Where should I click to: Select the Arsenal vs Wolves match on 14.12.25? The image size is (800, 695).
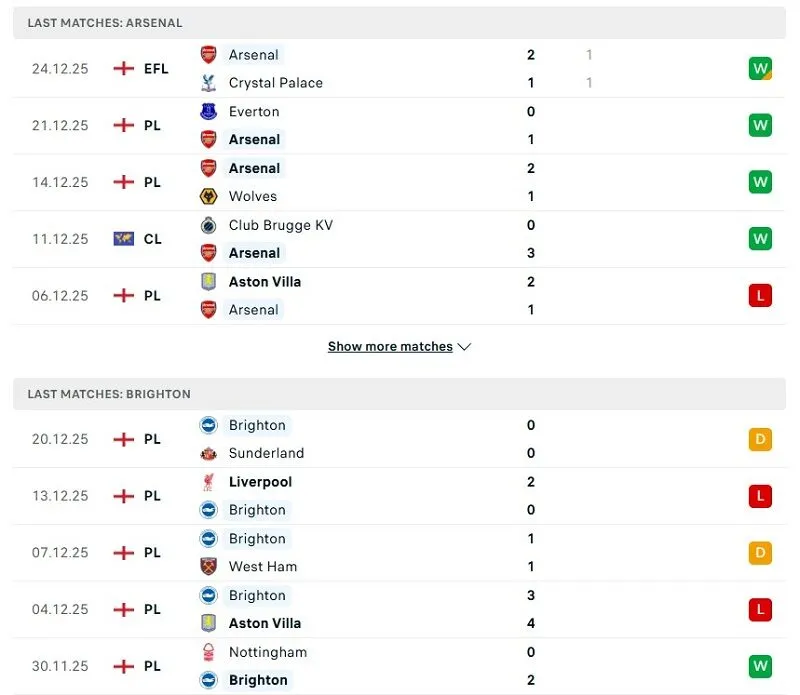click(400, 183)
